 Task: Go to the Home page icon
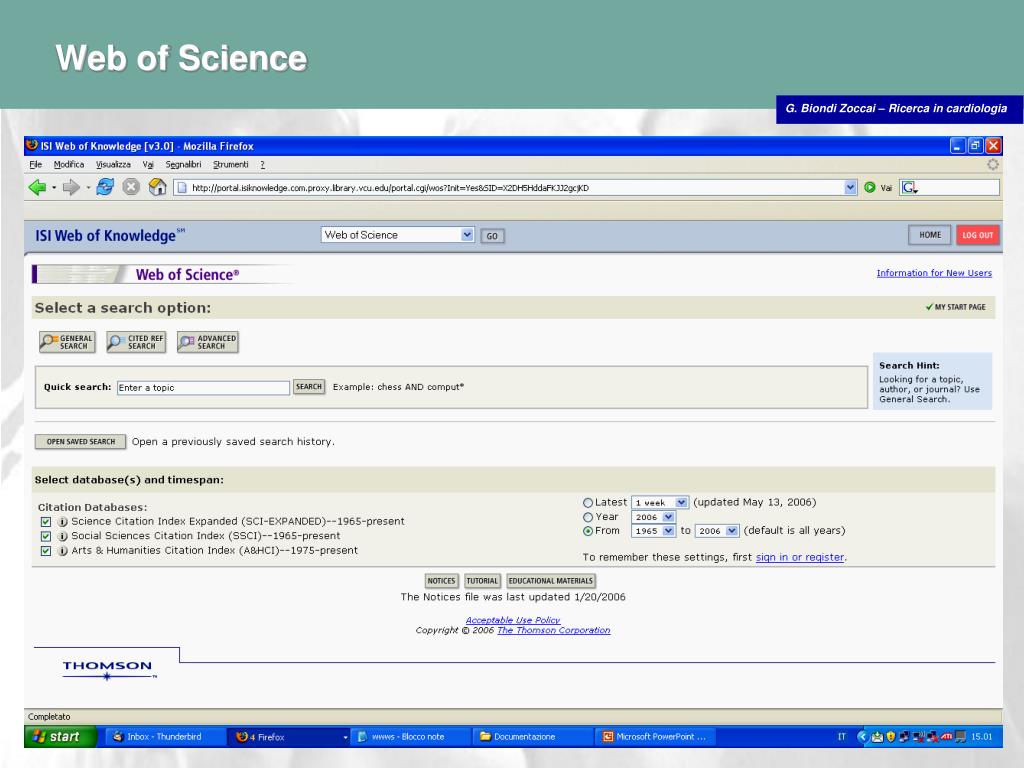(157, 187)
